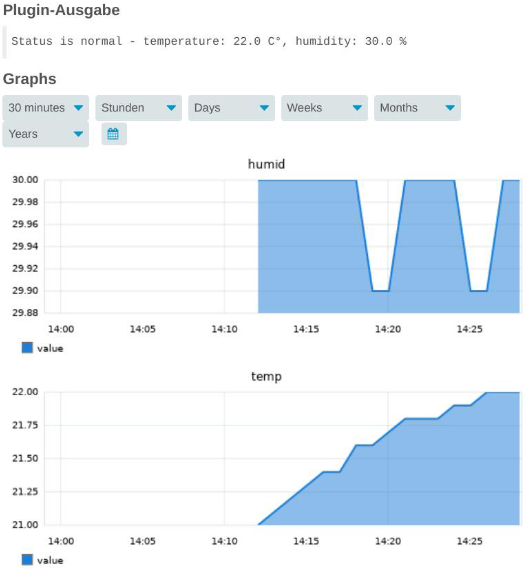Viewport: 531px width, 573px height.
Task: Click the value legend label under temp graph
Action: (x=50, y=560)
